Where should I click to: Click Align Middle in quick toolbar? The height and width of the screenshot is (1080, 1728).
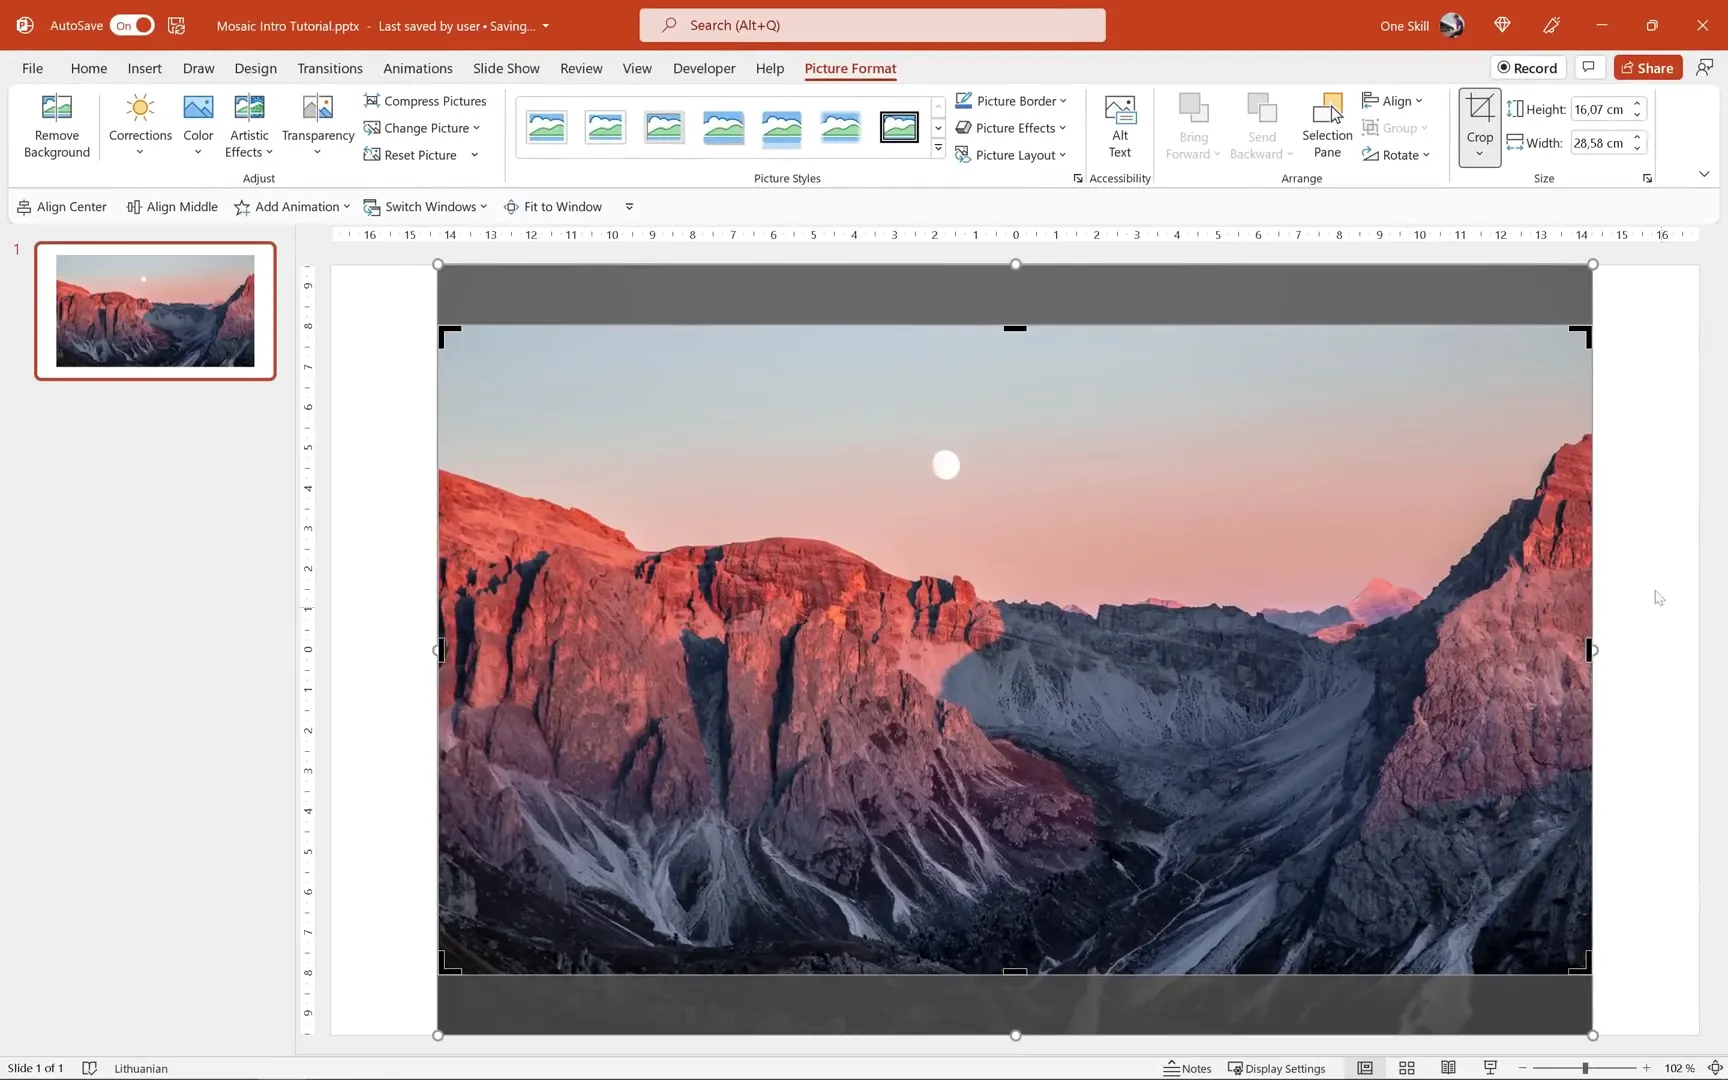click(x=172, y=207)
